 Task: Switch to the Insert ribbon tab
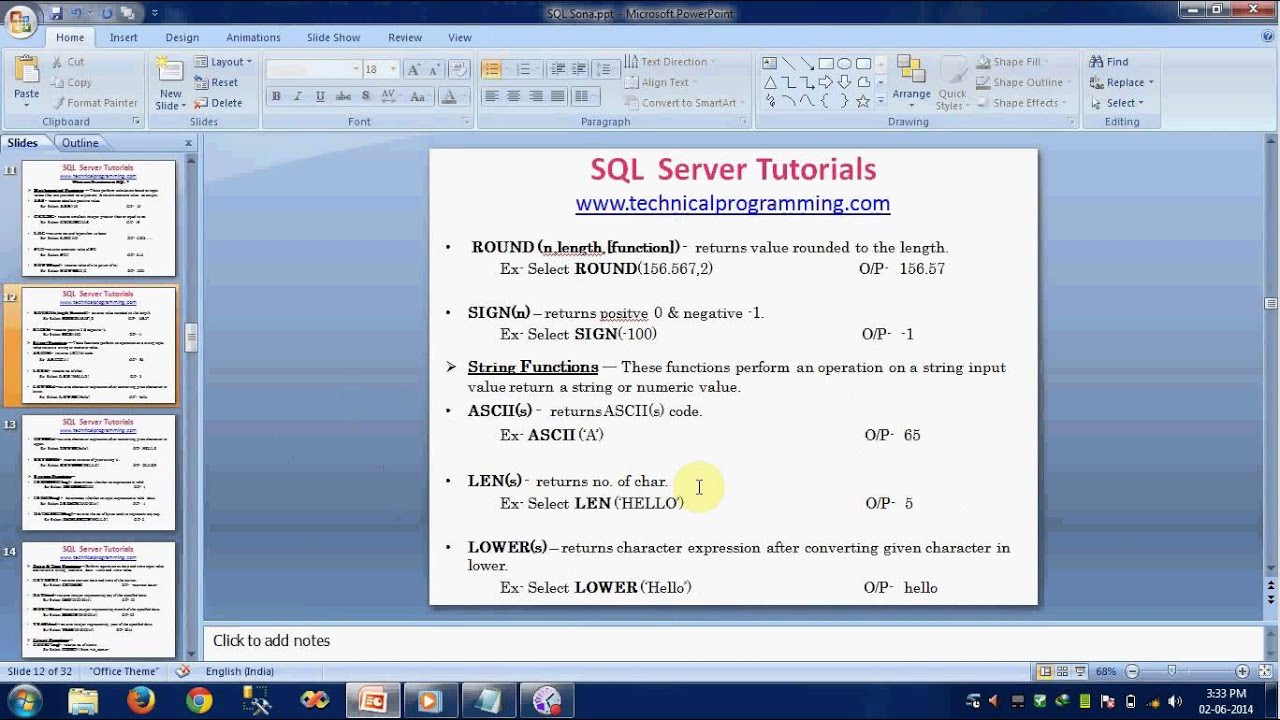(124, 37)
